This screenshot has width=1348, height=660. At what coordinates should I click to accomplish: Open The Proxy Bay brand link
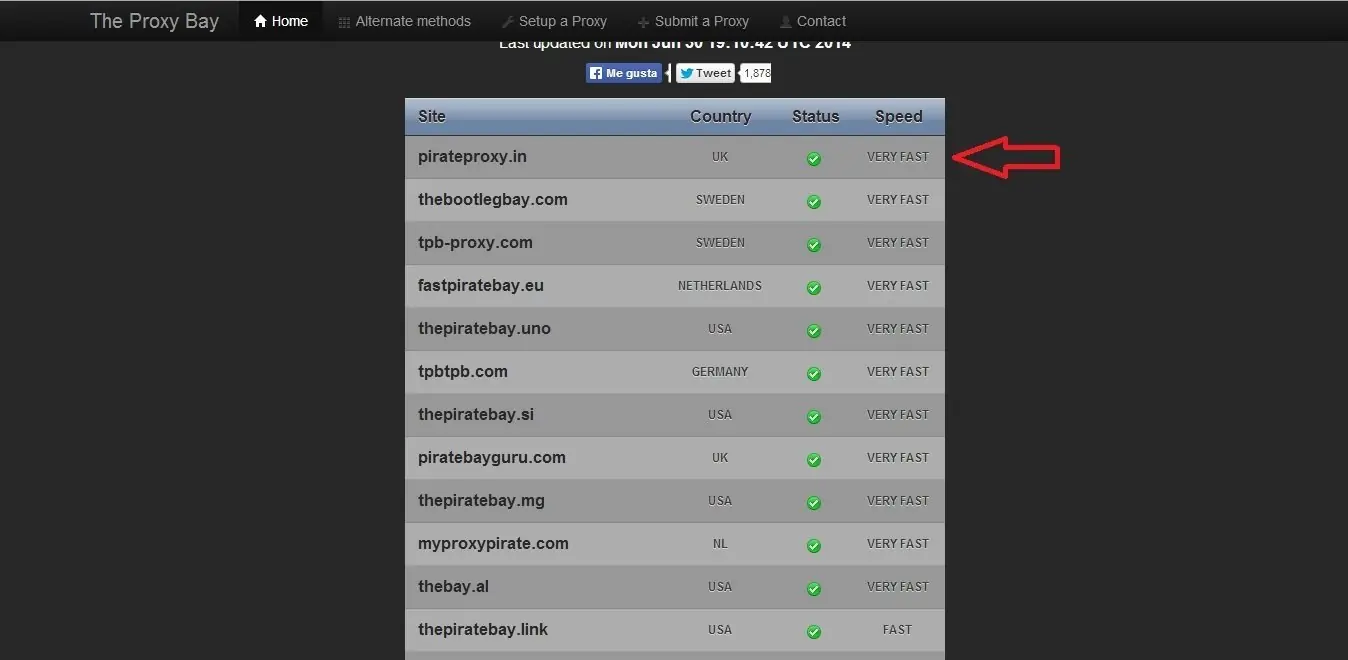pos(154,21)
